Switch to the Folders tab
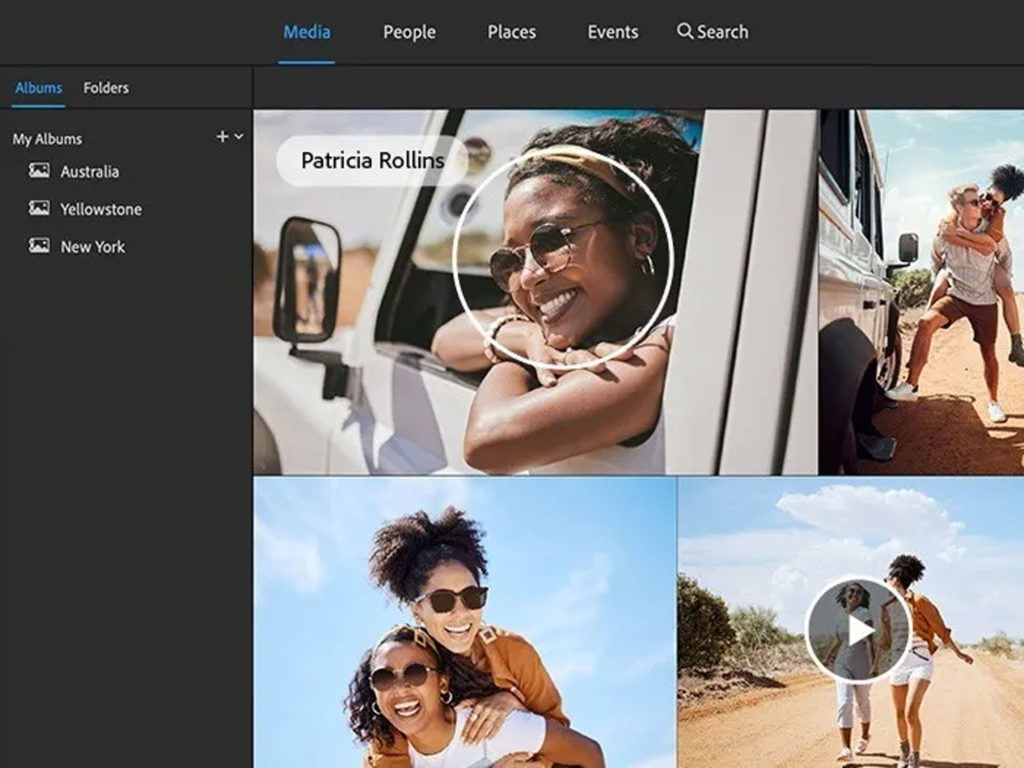The height and width of the screenshot is (768, 1024). pos(106,88)
